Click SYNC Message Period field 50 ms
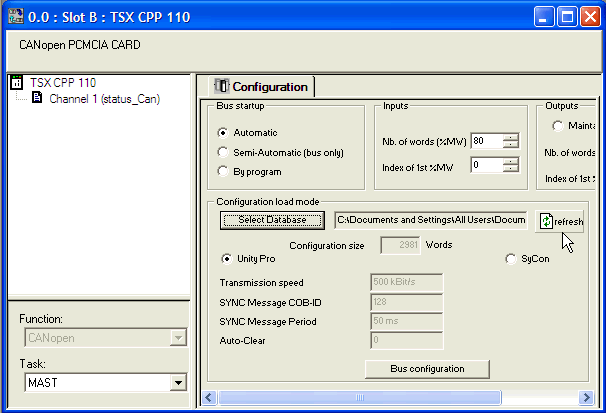 (407, 321)
